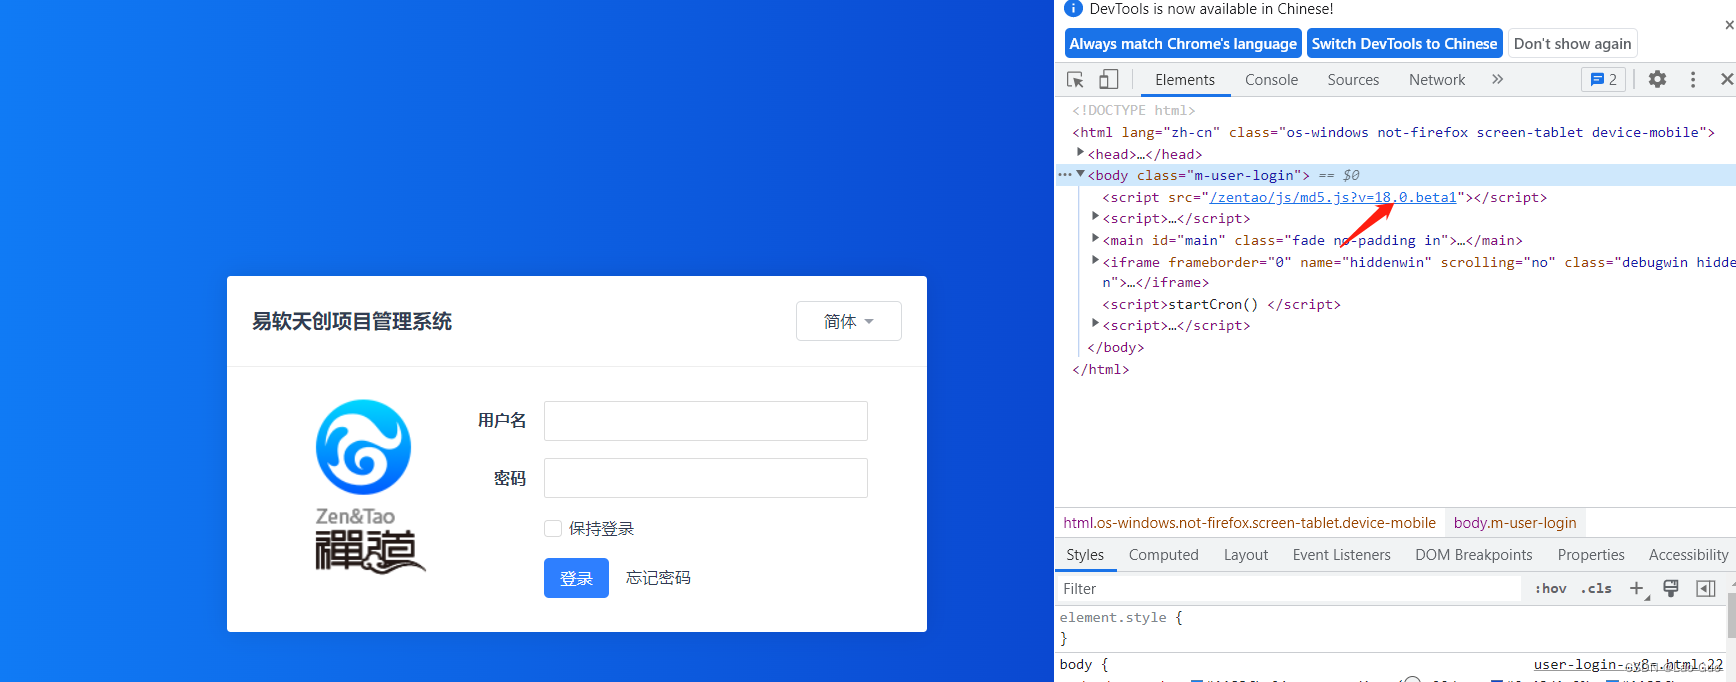Toggle computed styles sidebar icon
The width and height of the screenshot is (1736, 682).
coord(1705,588)
